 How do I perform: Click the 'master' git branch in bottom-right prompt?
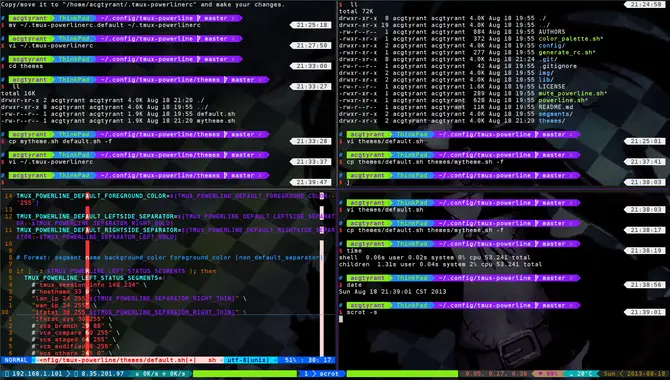tap(554, 306)
